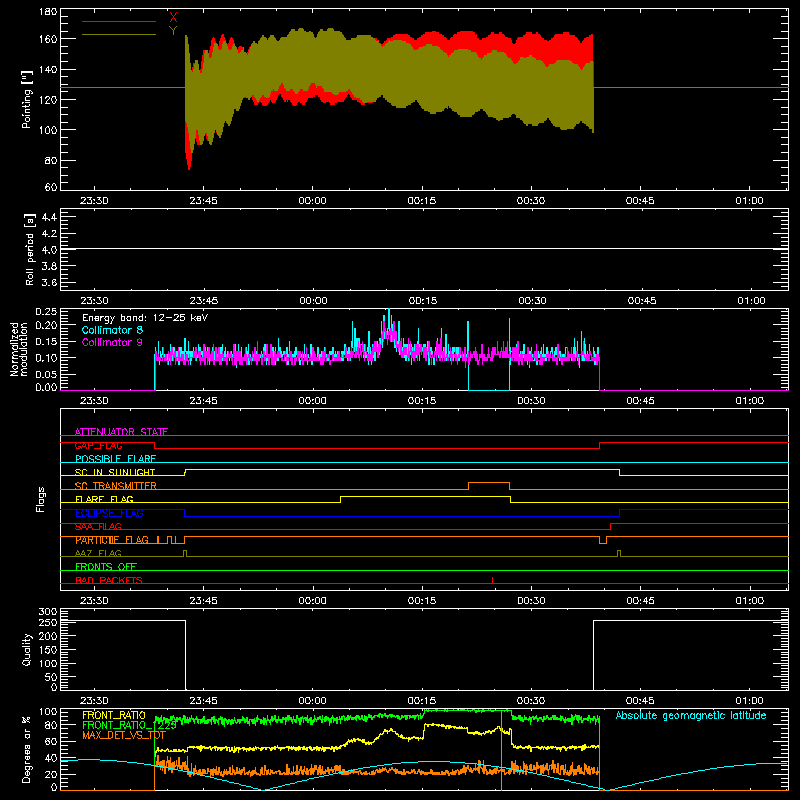This screenshot has width=800, height=800.
Task: Click 23:45 tick under the Pointing plot
Action: tap(203, 201)
